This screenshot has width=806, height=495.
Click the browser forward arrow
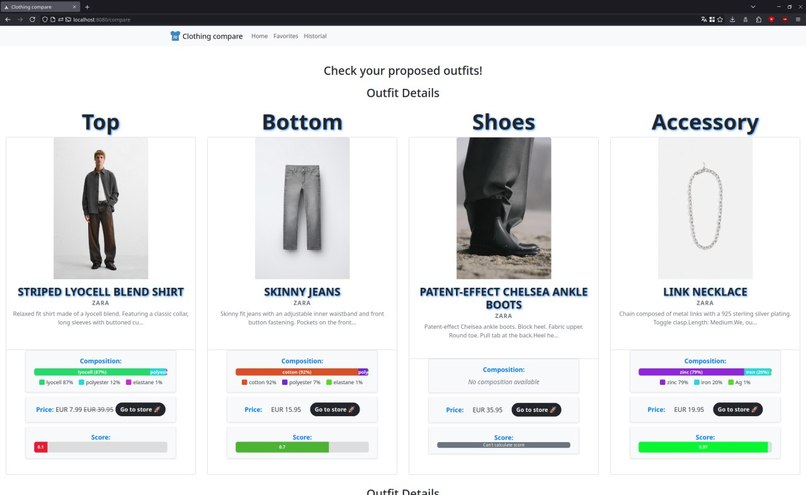pyautogui.click(x=20, y=20)
